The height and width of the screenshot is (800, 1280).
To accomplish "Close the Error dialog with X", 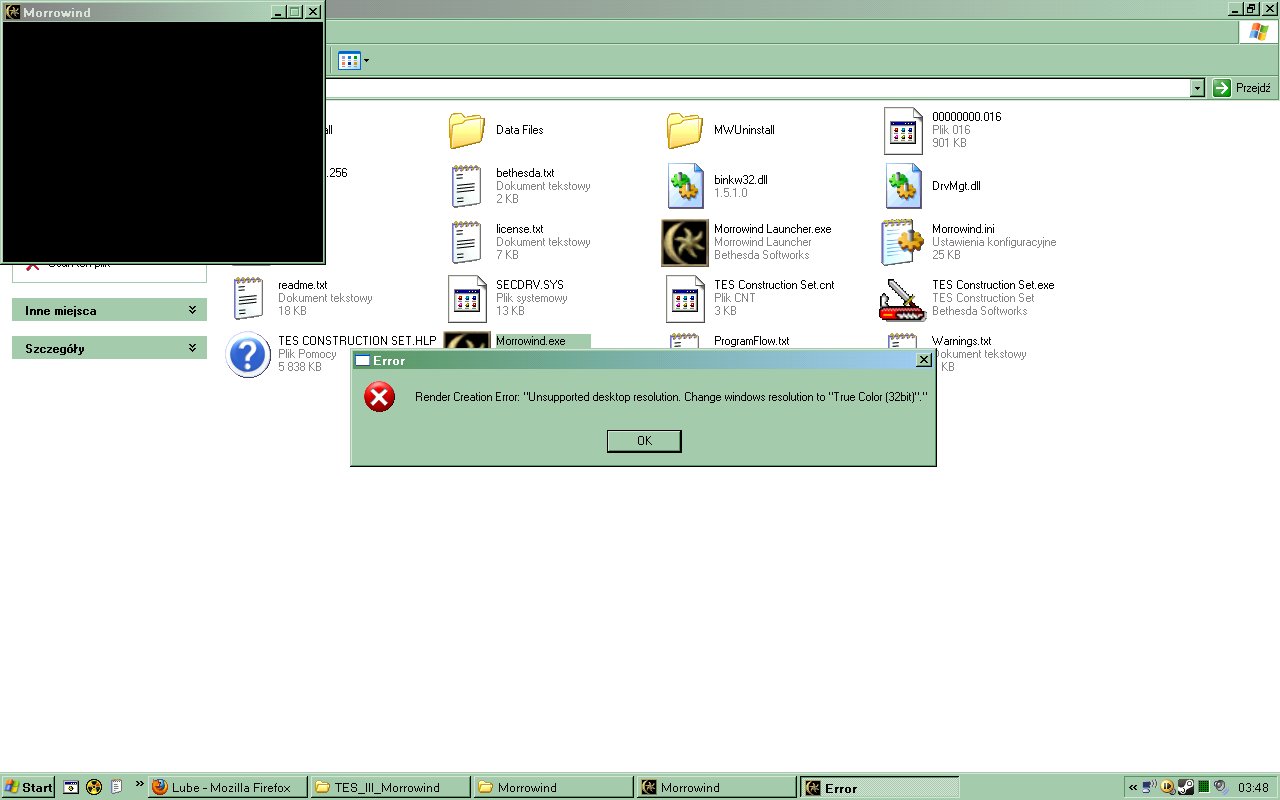I will click(x=924, y=360).
